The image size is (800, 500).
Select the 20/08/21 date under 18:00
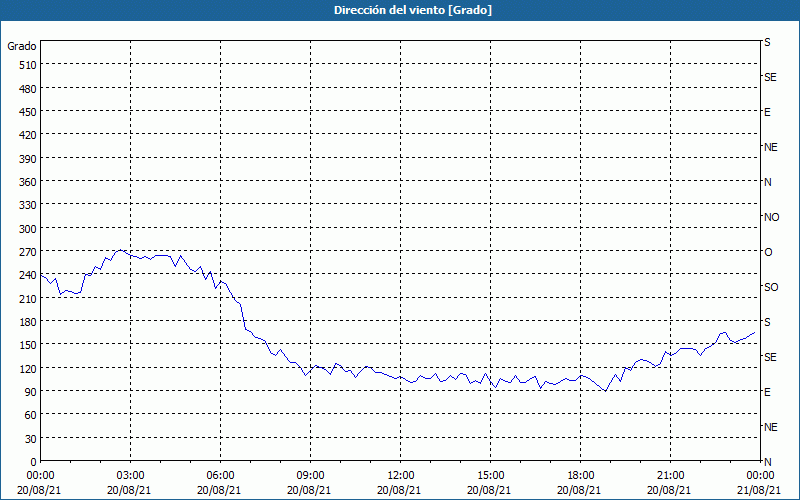(579, 490)
